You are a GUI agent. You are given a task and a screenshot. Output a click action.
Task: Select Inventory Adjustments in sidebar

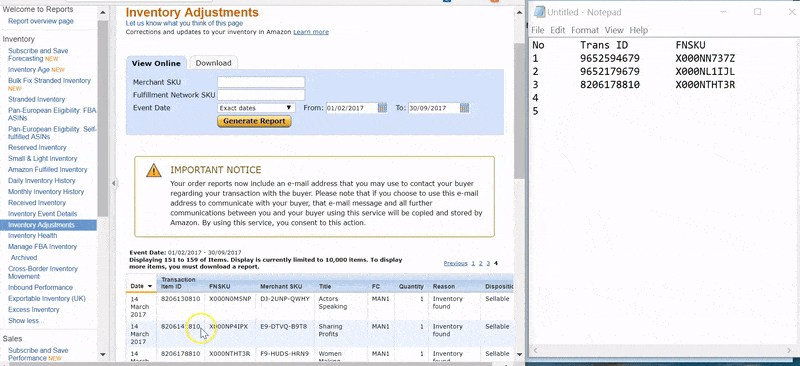tap(48, 225)
